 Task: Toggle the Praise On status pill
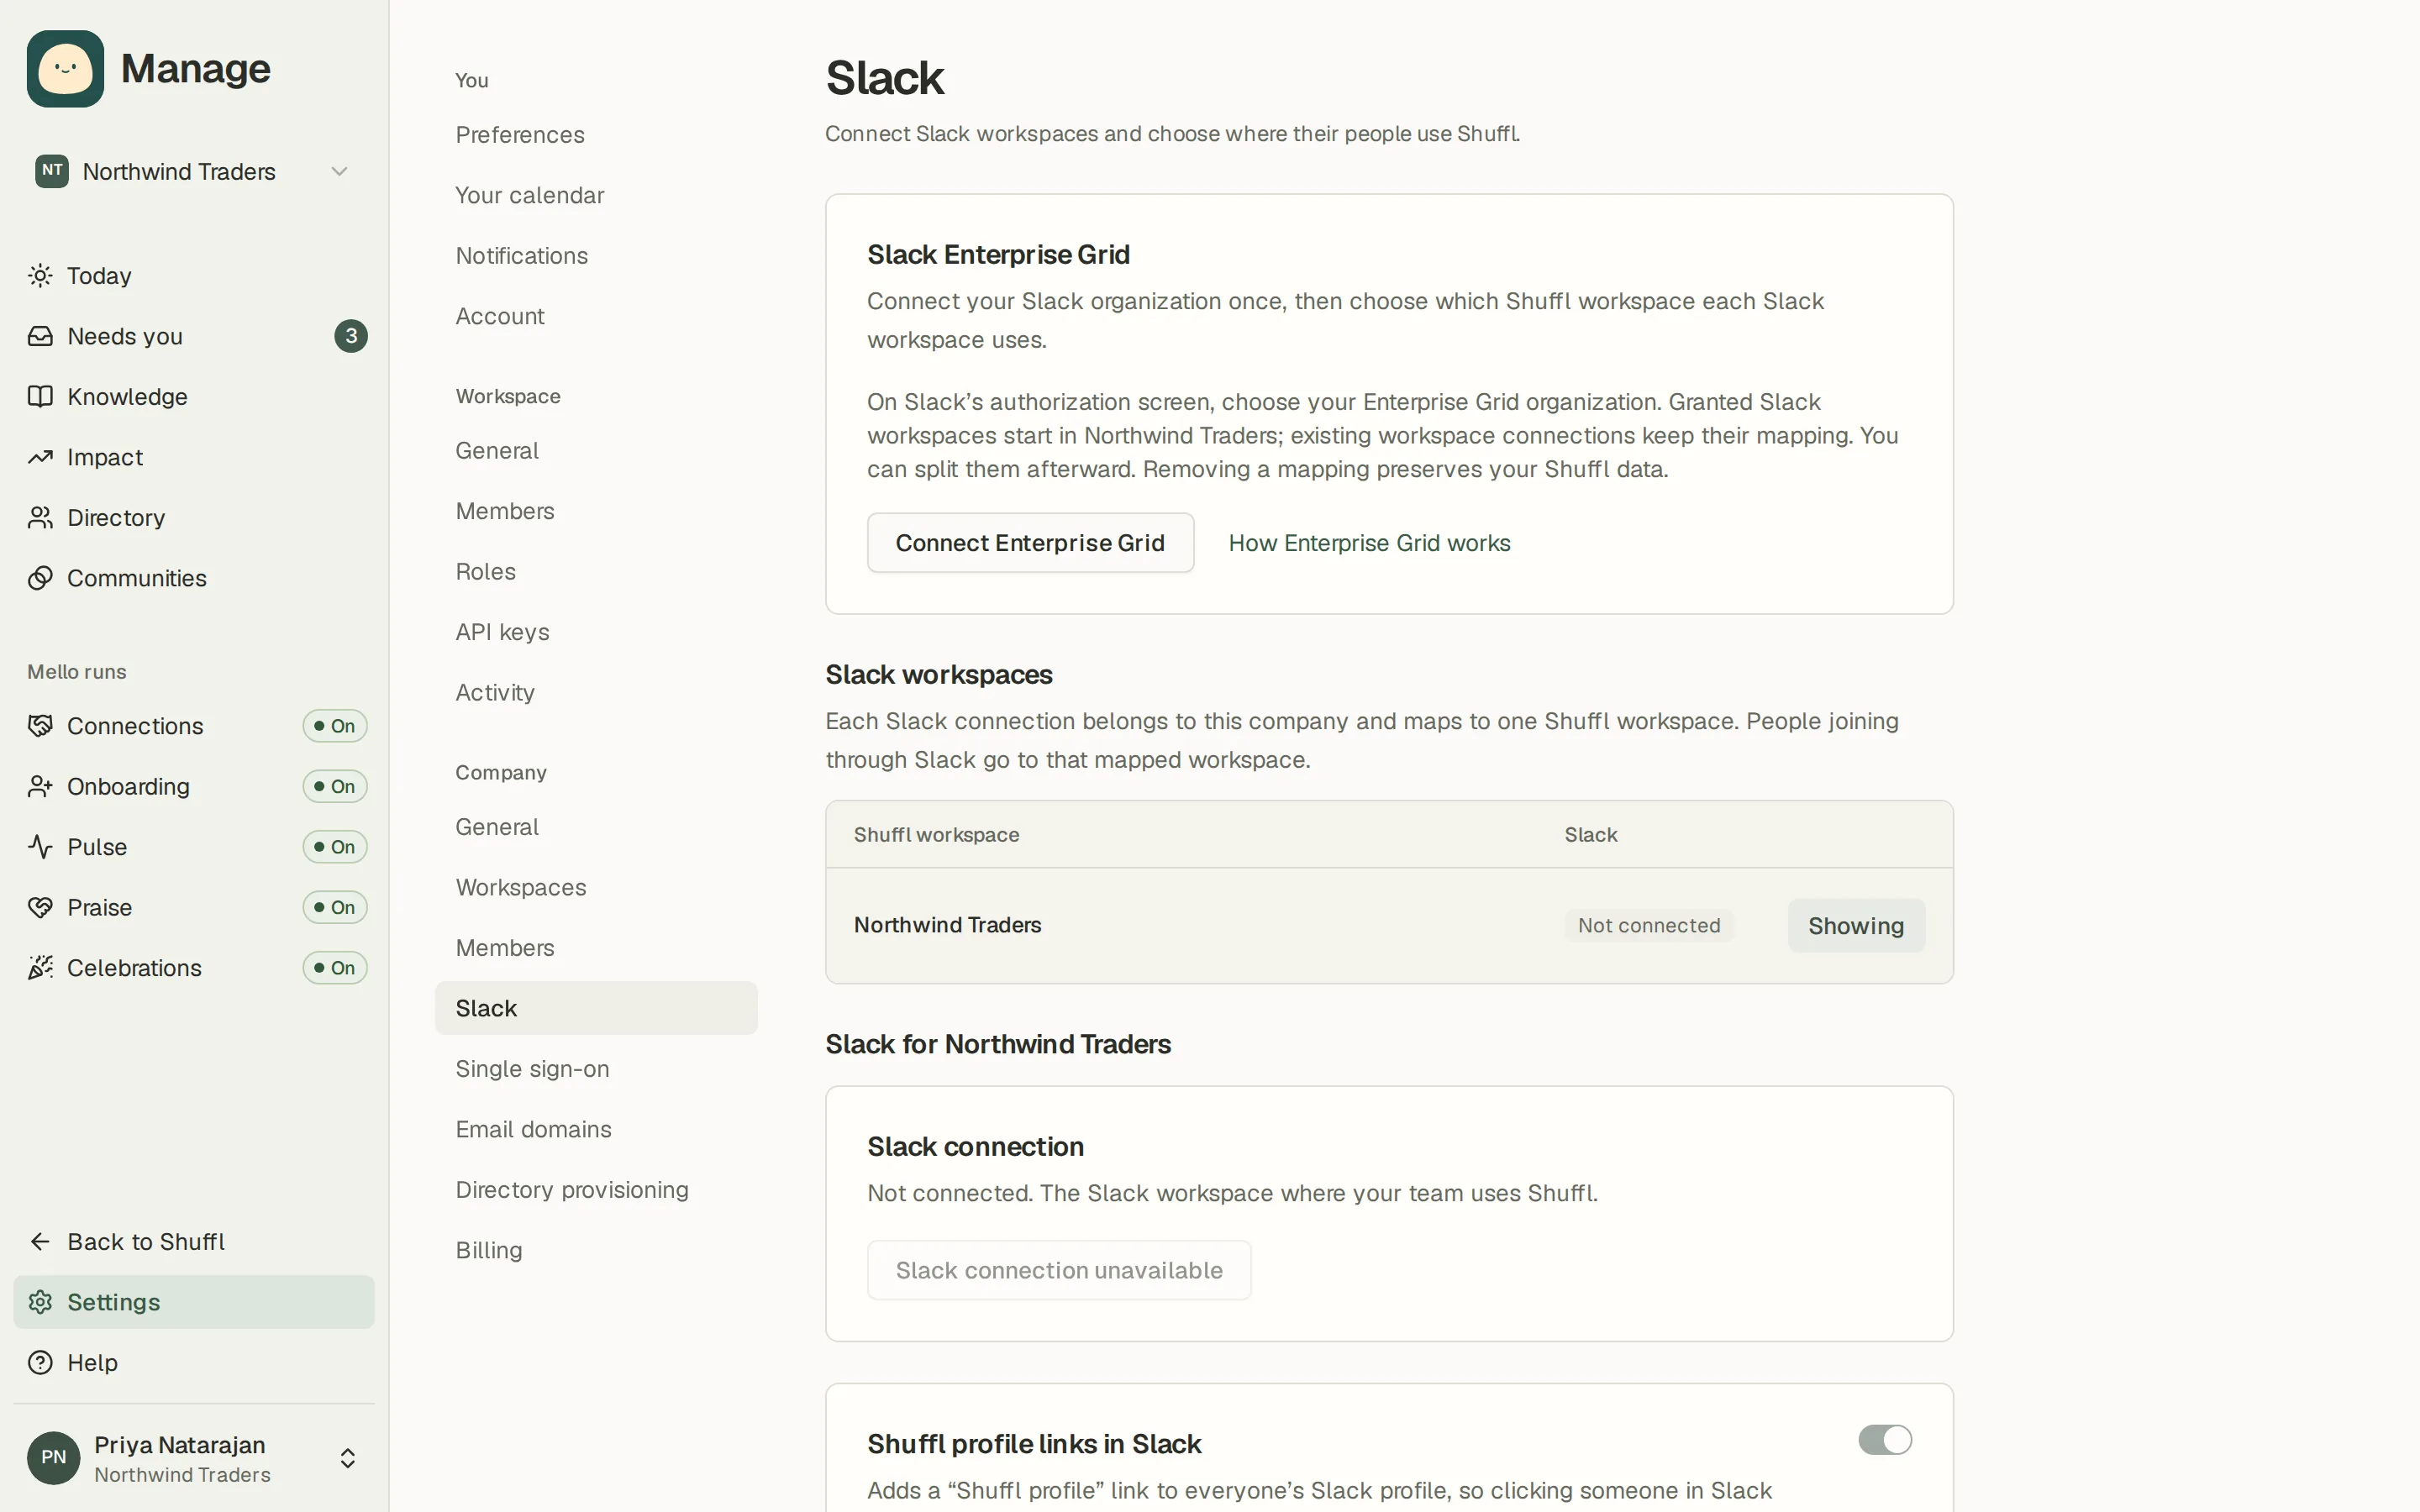pos(335,907)
